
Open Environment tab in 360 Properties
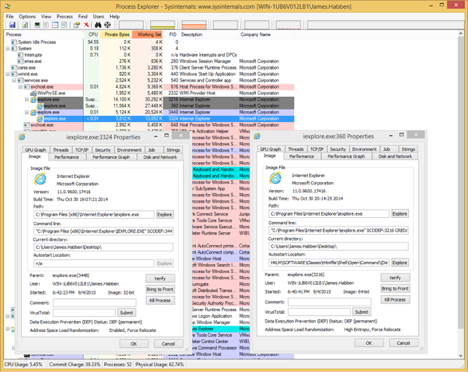point(364,149)
